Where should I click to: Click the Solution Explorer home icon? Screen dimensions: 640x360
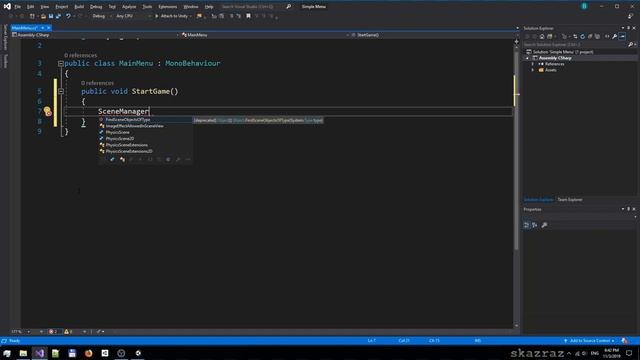(x=542, y=36)
